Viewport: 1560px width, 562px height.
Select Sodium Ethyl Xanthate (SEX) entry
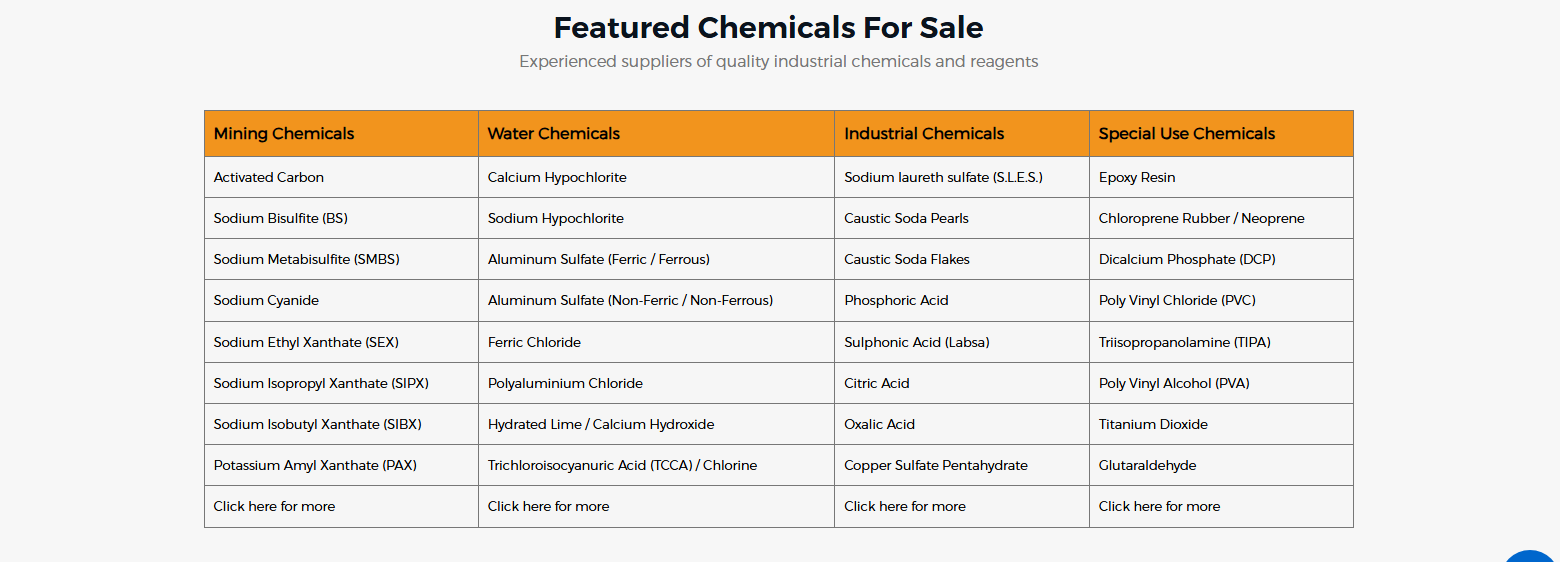click(306, 342)
